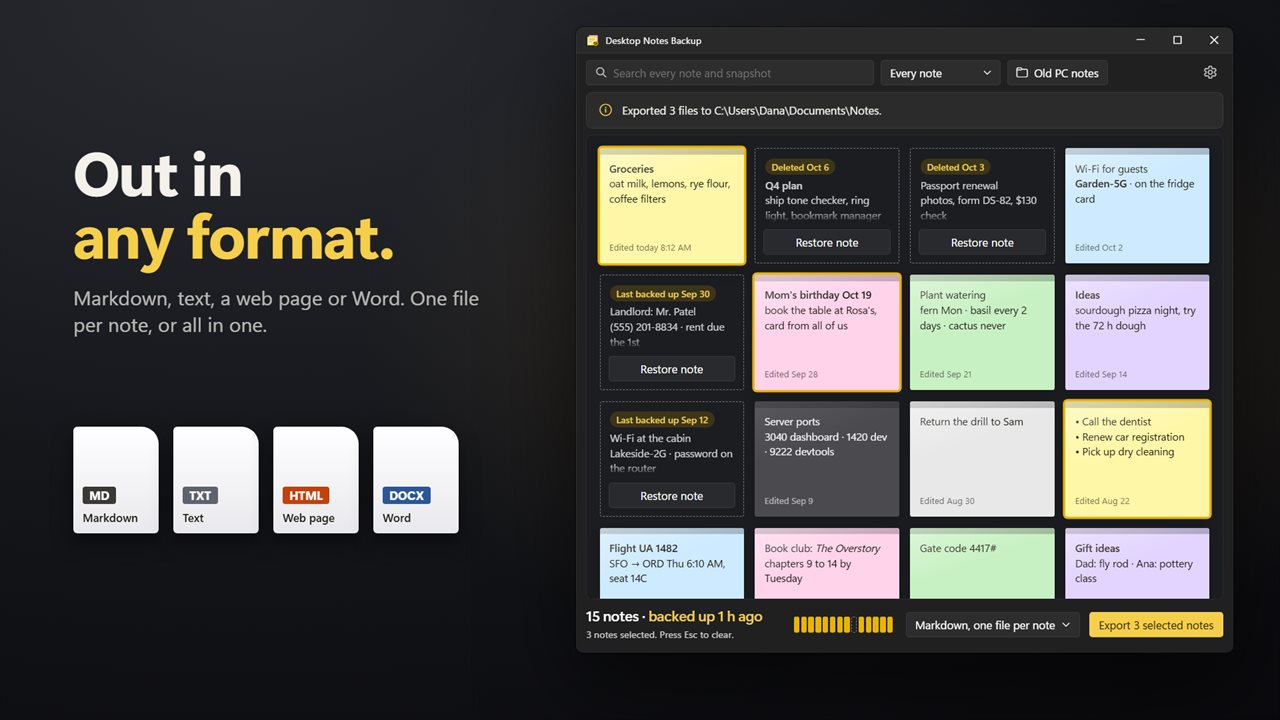Screen dimensions: 1280x720
Task: Select the dark Server ports note
Action: (x=827, y=459)
